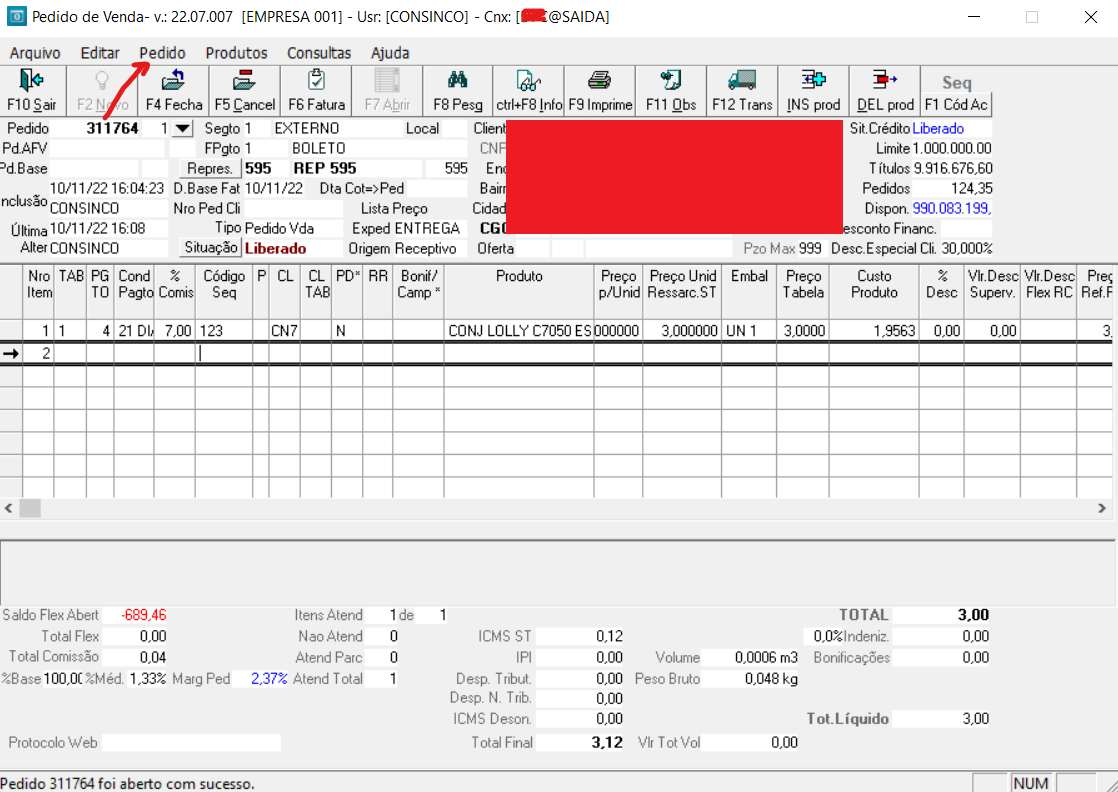Click the Desc.Especial Cli. value 30,000%
Image resolution: width=1118 pixels, height=792 pixels.
pos(967,248)
